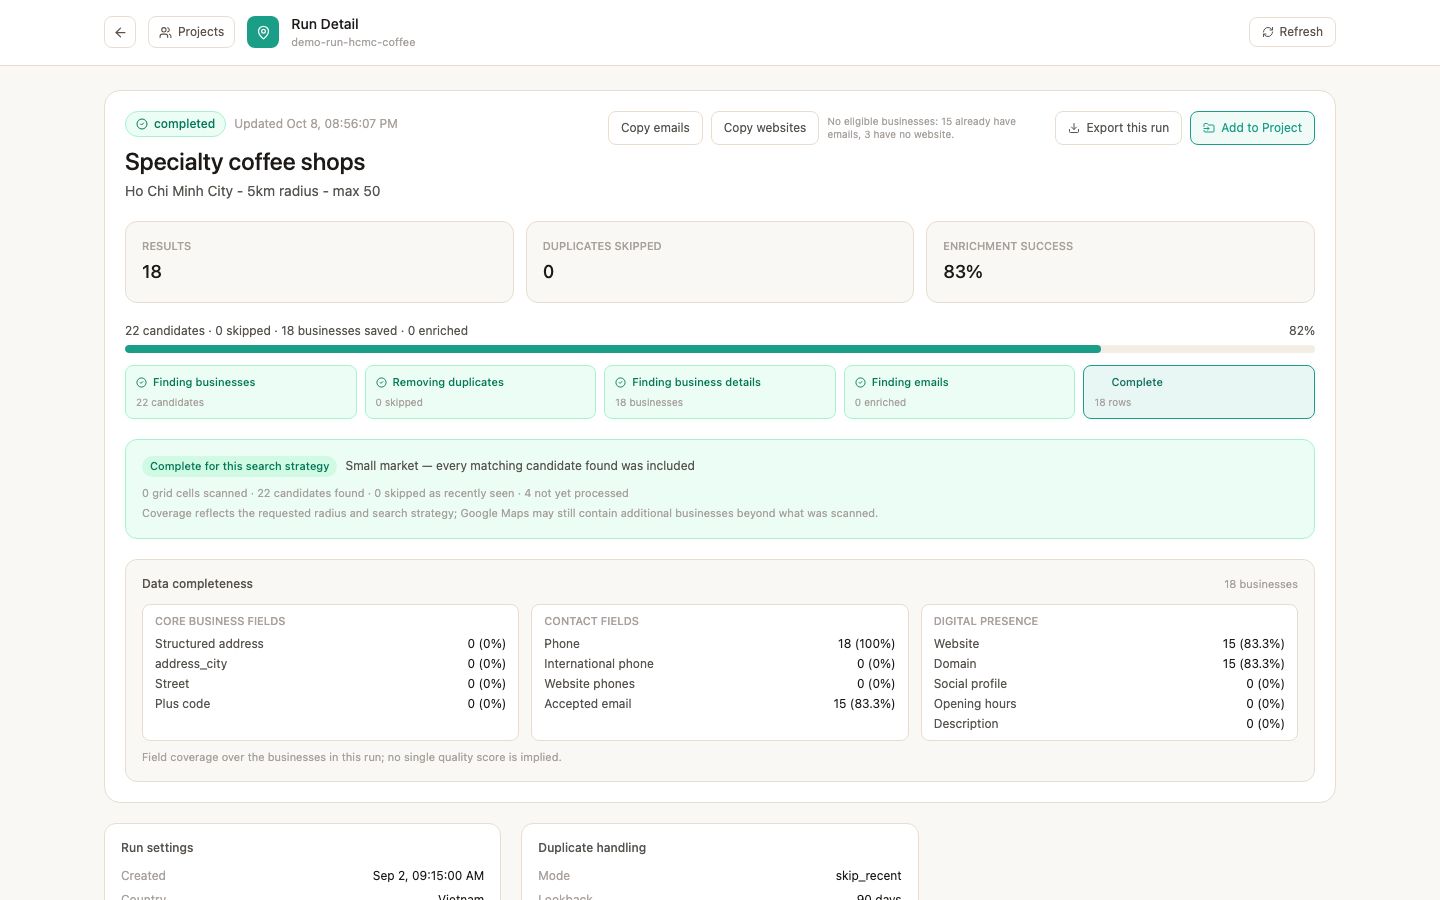Click the completed status badge
Screen dimensions: 1440x900
175,124
